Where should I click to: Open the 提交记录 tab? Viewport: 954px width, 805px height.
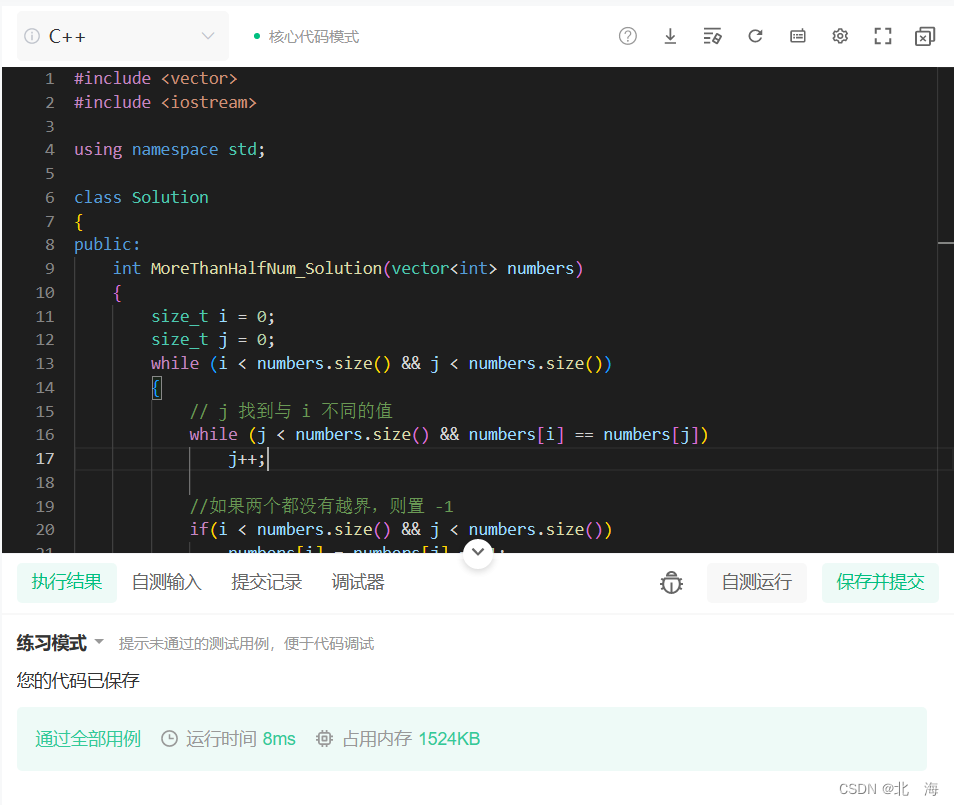click(x=266, y=582)
